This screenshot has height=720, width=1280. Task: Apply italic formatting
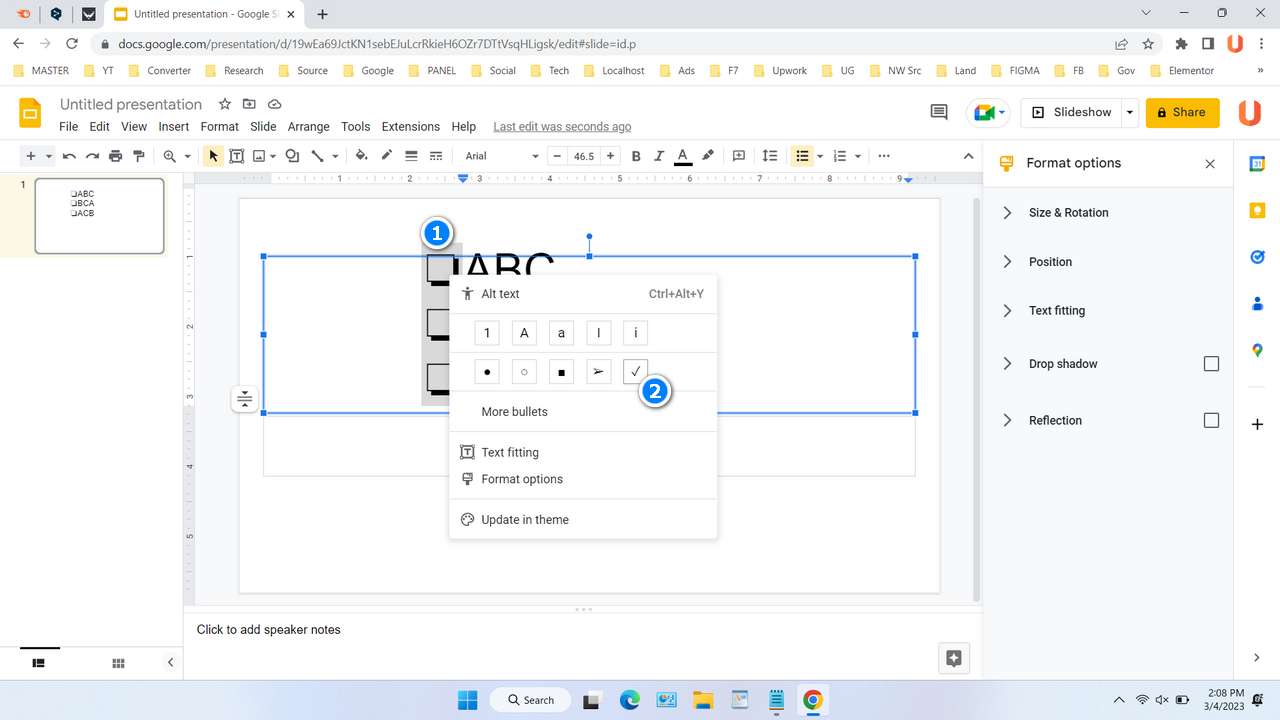[x=659, y=156]
